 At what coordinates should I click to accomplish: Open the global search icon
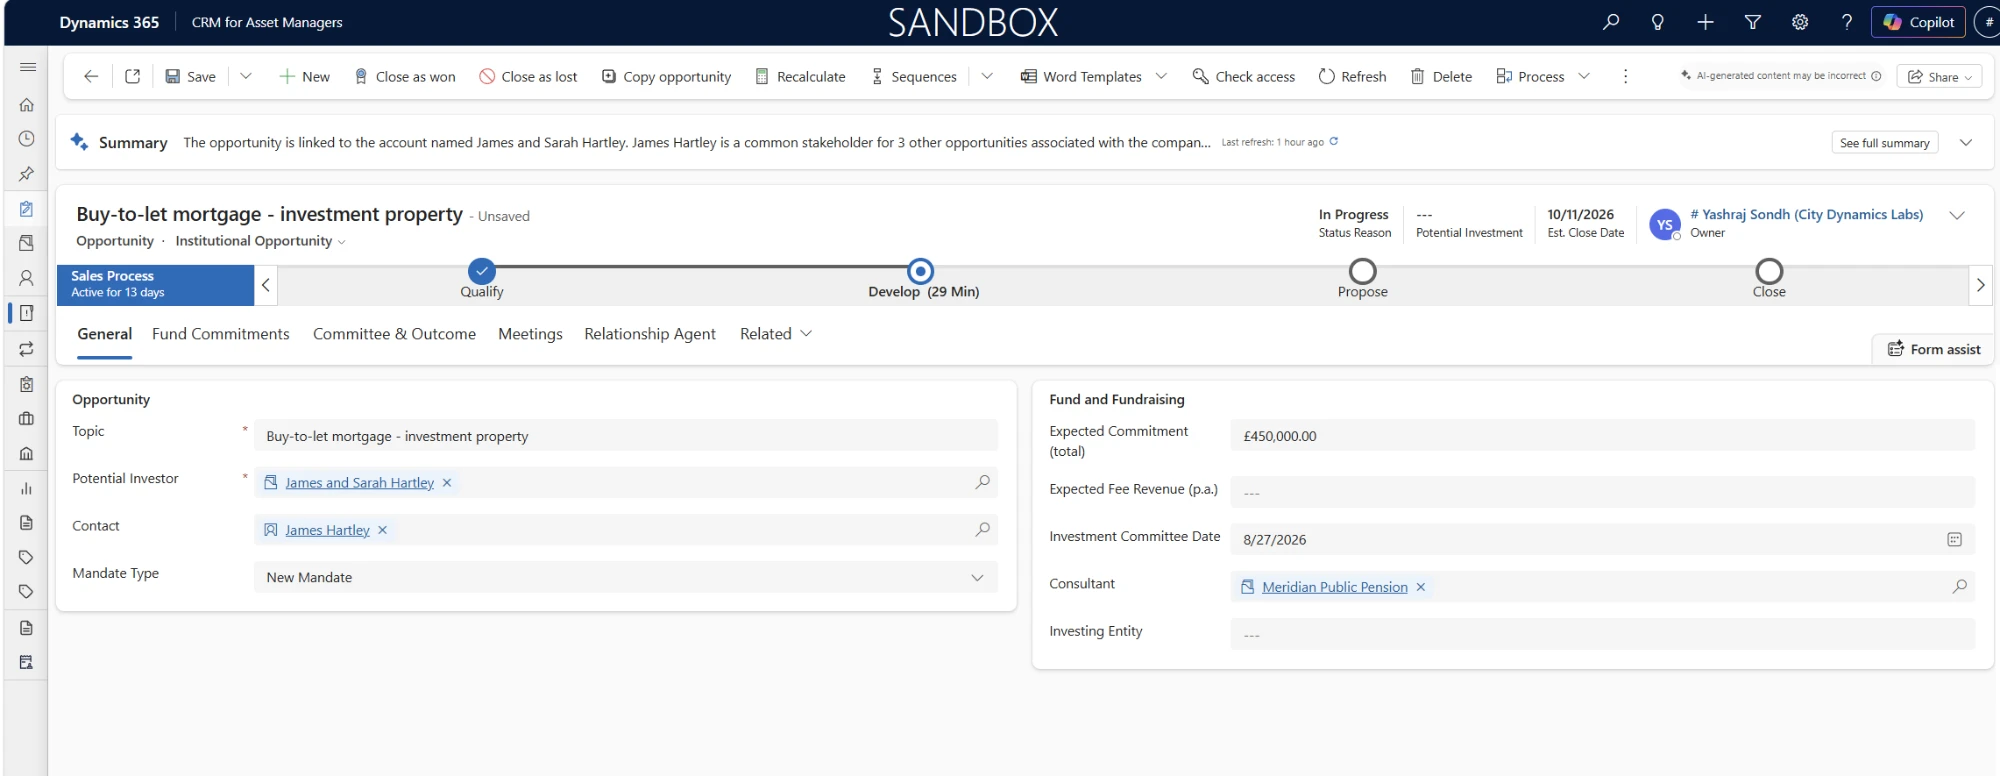[x=1610, y=22]
